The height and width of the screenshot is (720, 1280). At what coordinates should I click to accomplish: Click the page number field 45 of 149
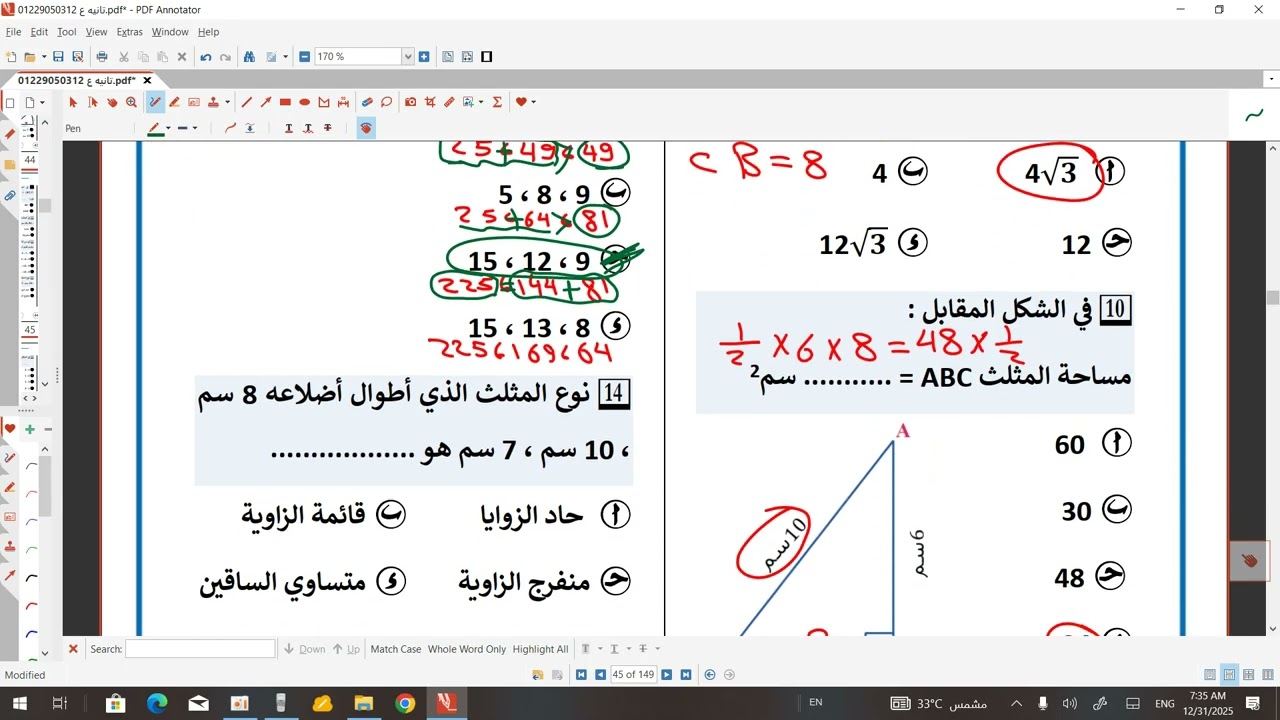633,675
